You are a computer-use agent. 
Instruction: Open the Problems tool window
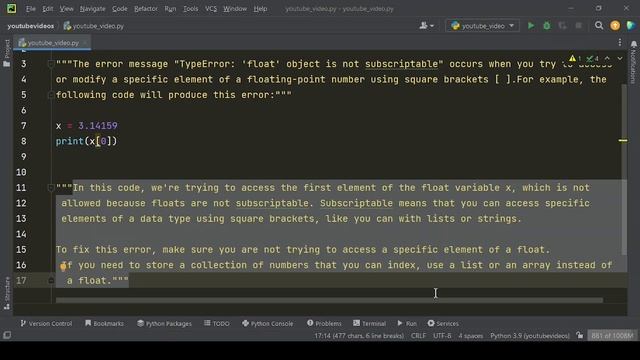click(324, 323)
